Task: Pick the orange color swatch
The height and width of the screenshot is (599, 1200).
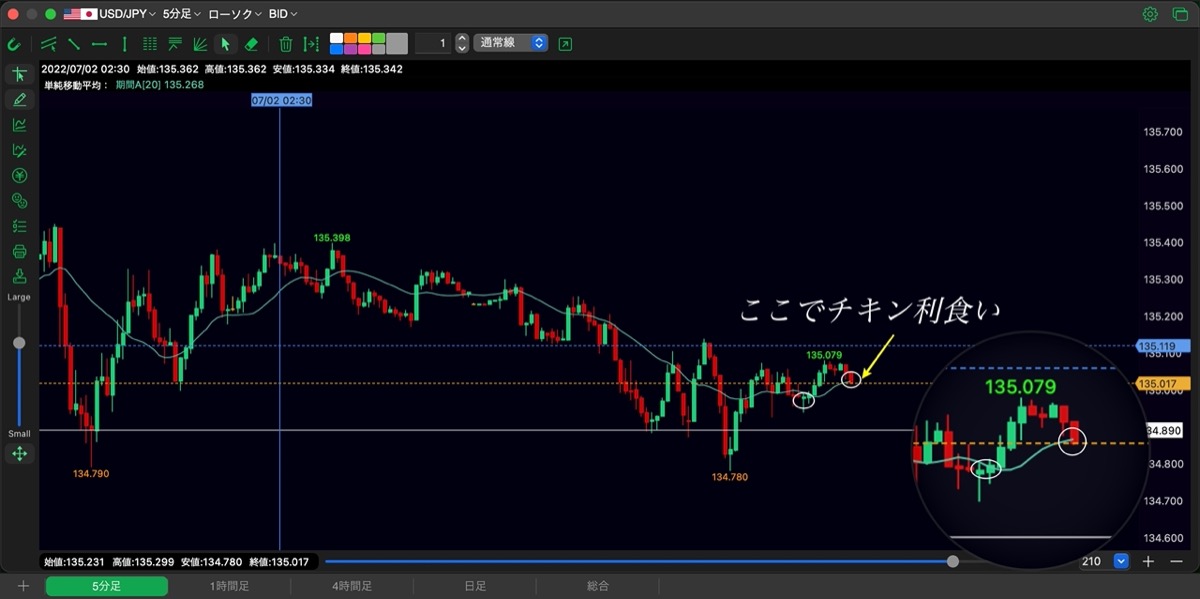Action: click(x=350, y=38)
